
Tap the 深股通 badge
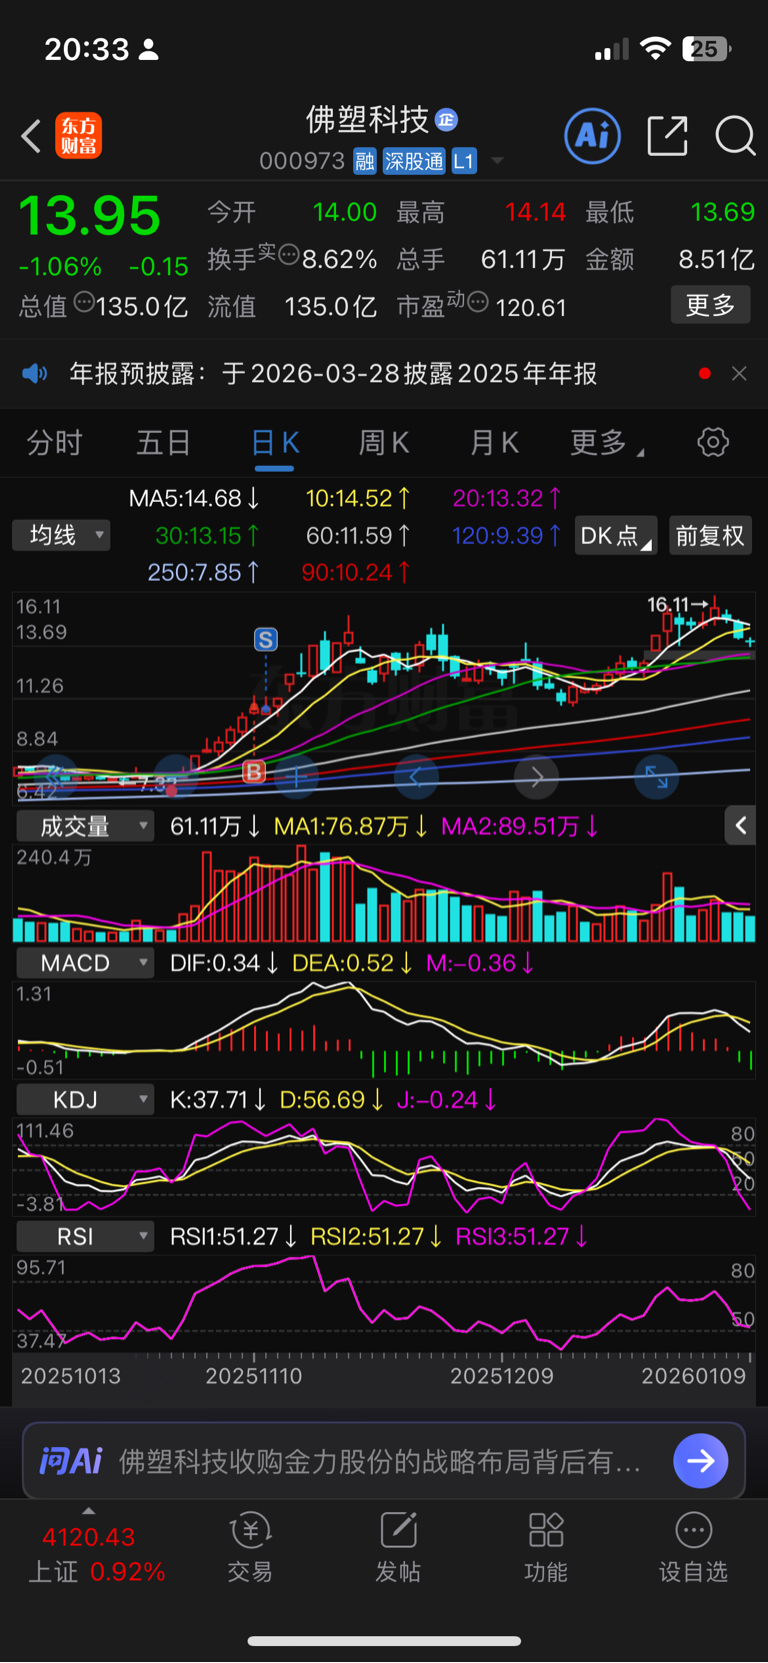414,162
